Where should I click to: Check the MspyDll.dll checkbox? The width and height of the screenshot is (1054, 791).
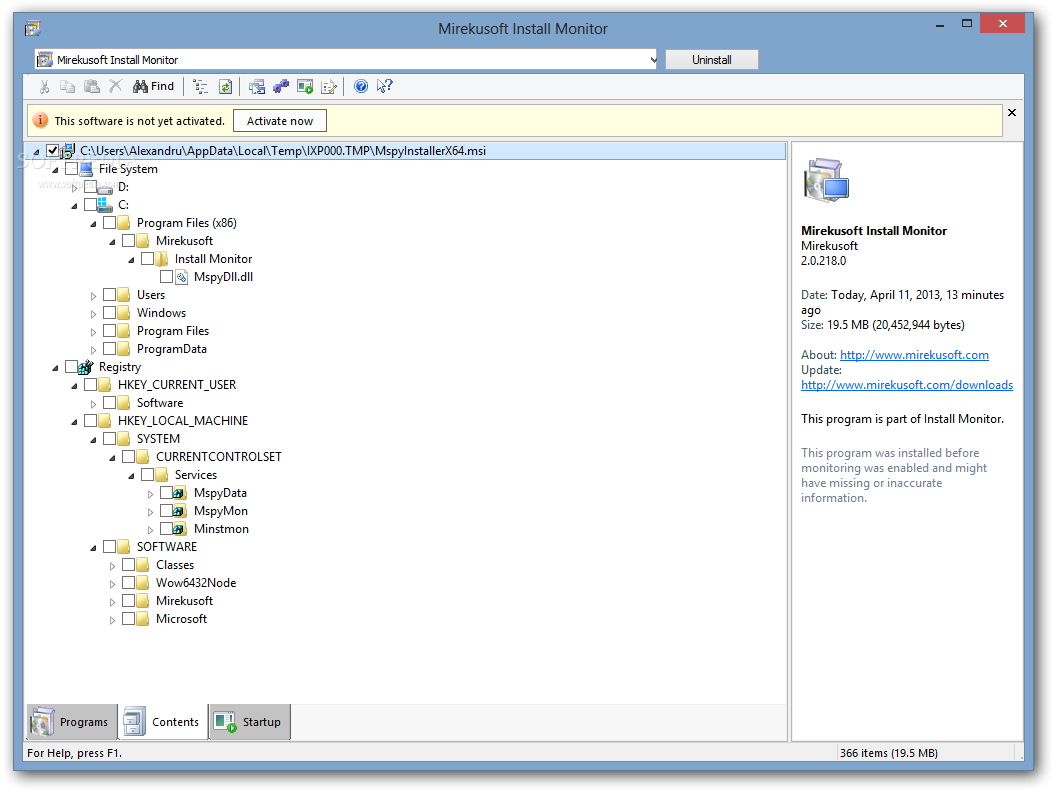166,277
